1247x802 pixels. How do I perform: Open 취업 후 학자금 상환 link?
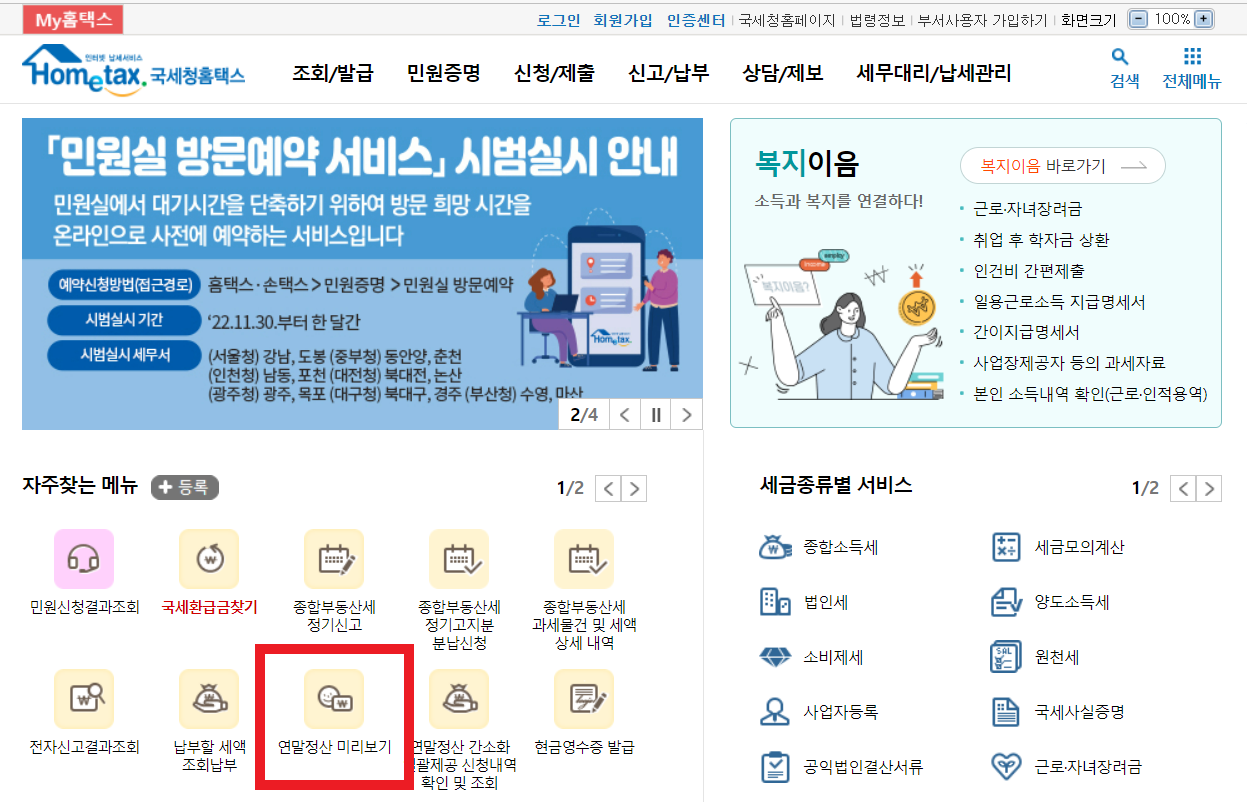(1041, 240)
